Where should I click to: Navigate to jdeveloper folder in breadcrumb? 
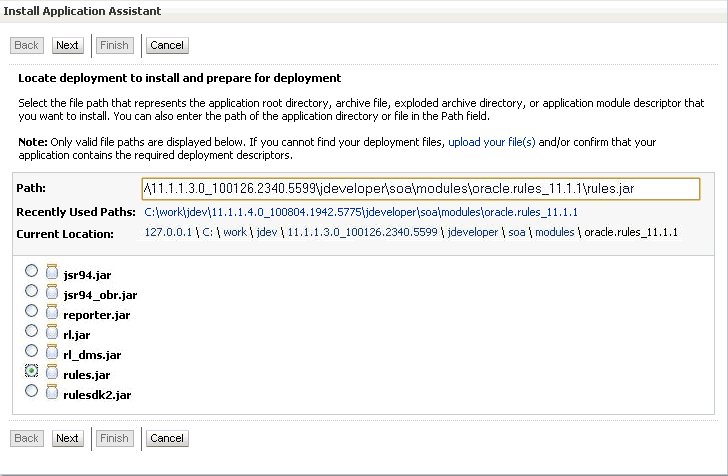(473, 232)
